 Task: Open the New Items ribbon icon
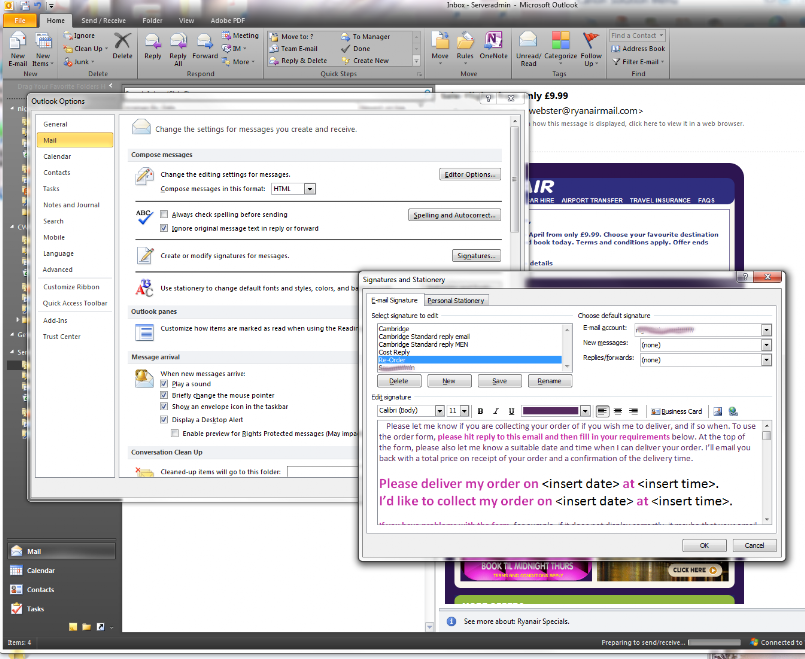(x=43, y=49)
